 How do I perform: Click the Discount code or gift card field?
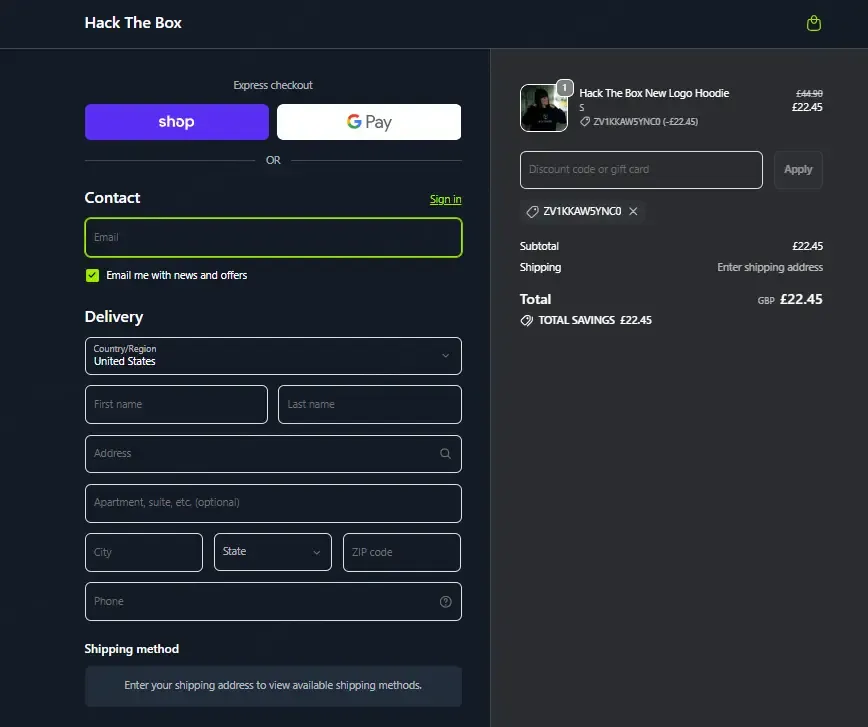[641, 170]
